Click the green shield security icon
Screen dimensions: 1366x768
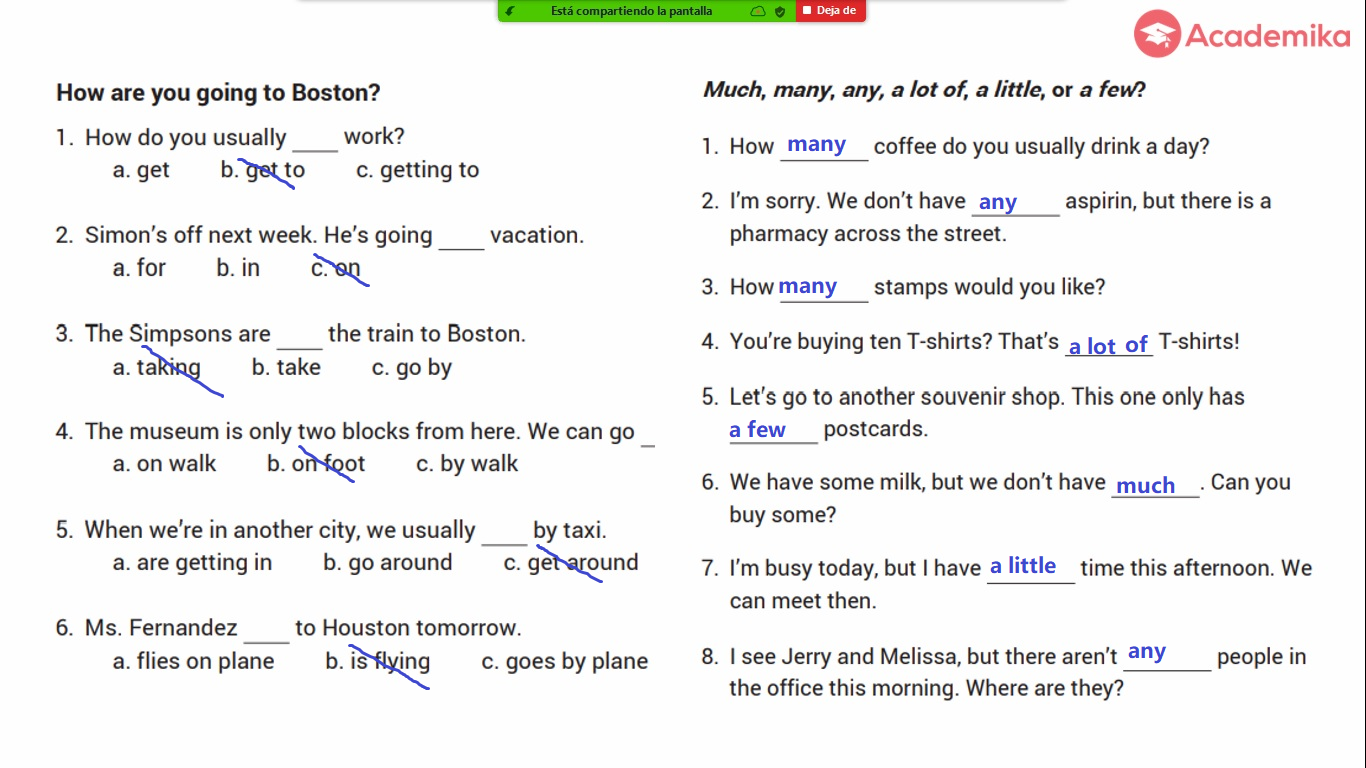[780, 11]
